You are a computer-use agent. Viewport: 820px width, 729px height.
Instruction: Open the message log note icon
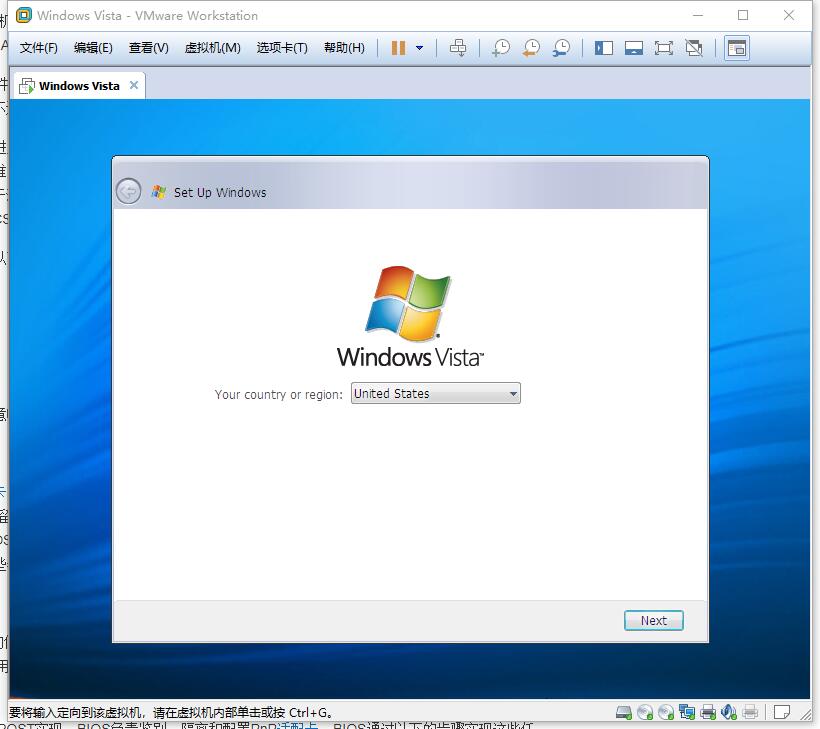coord(782,712)
